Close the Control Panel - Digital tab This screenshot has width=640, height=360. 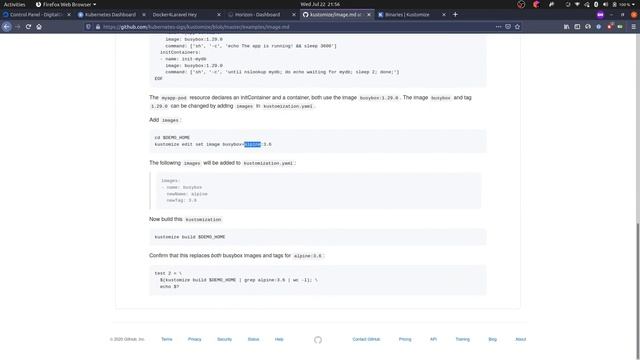[x=69, y=15]
